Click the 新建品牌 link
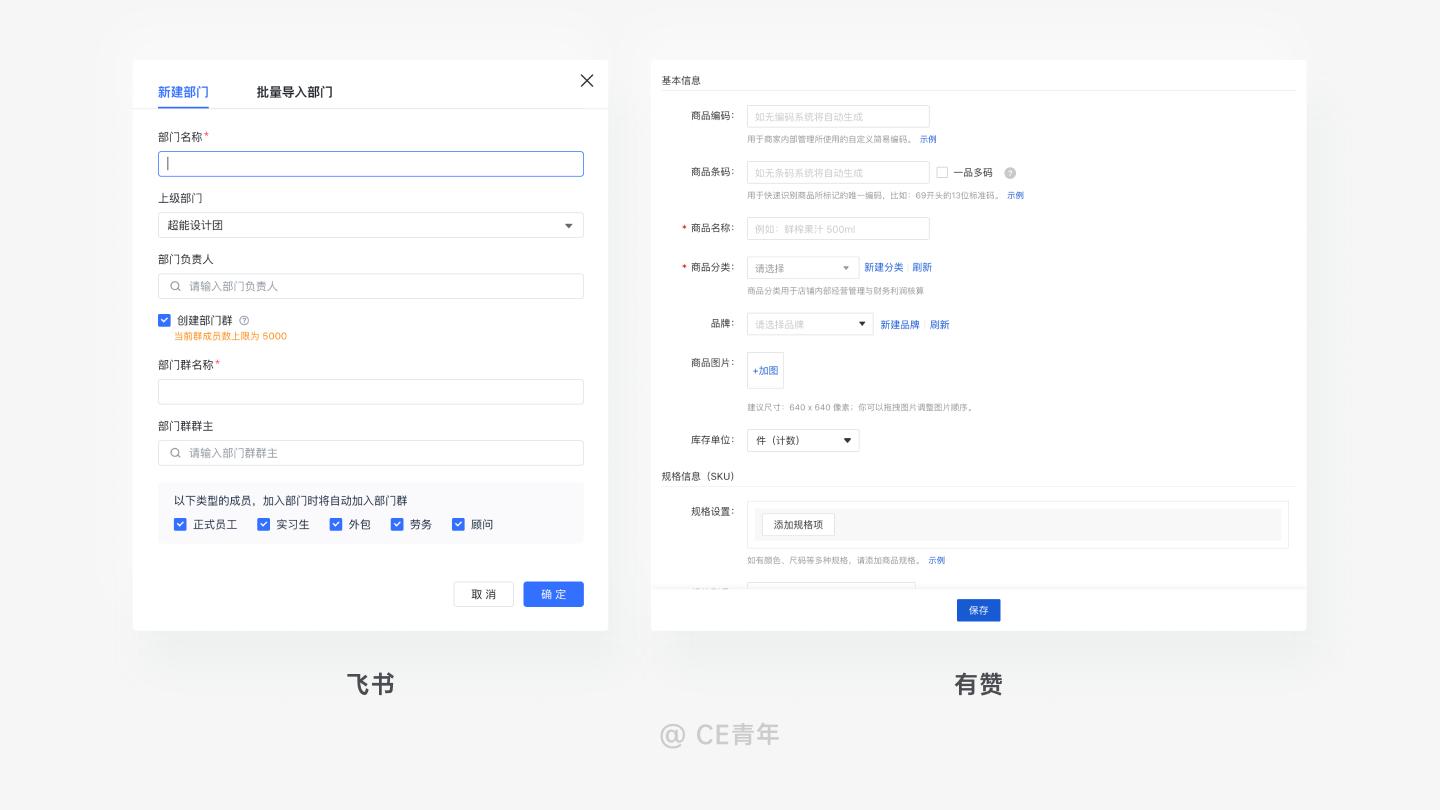The image size is (1441, 810). click(x=899, y=324)
